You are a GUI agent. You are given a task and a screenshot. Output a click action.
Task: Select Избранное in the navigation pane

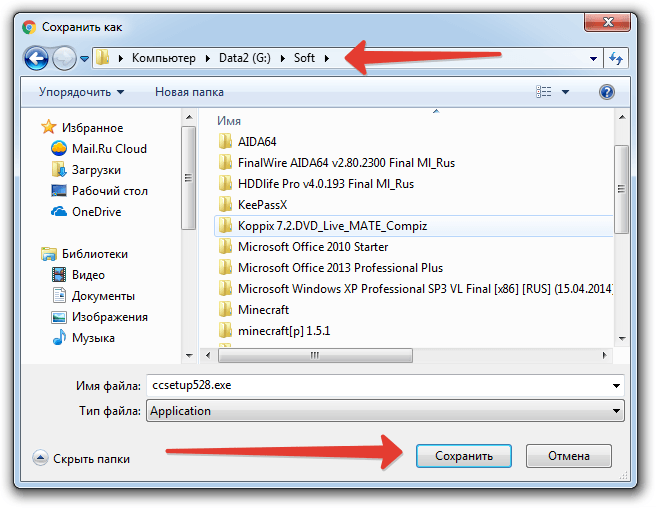click(93, 128)
